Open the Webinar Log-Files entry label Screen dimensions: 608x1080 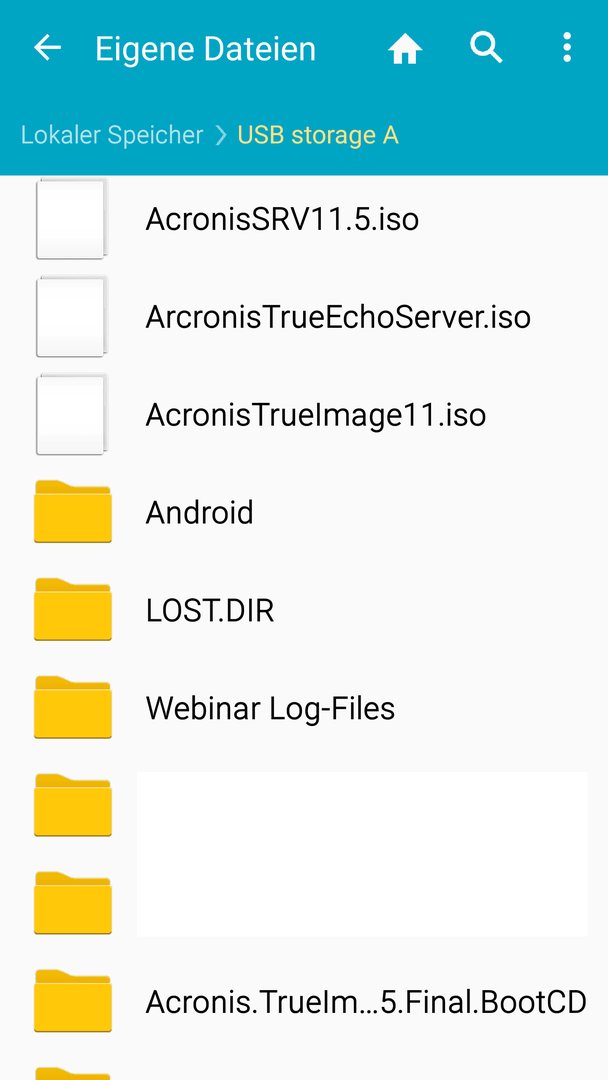[x=270, y=708]
